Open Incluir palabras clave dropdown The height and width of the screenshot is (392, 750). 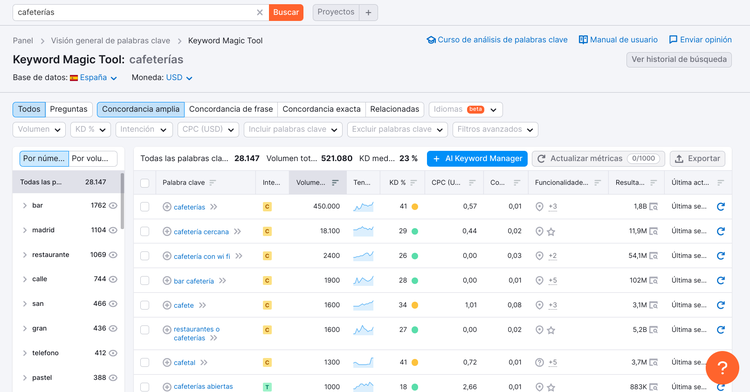(293, 130)
